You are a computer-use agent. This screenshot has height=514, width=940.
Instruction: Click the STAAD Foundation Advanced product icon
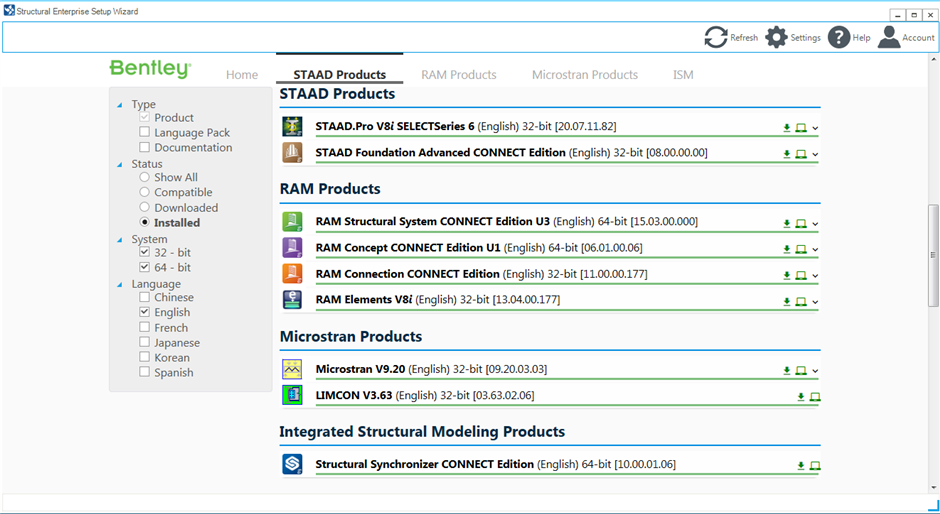click(293, 153)
